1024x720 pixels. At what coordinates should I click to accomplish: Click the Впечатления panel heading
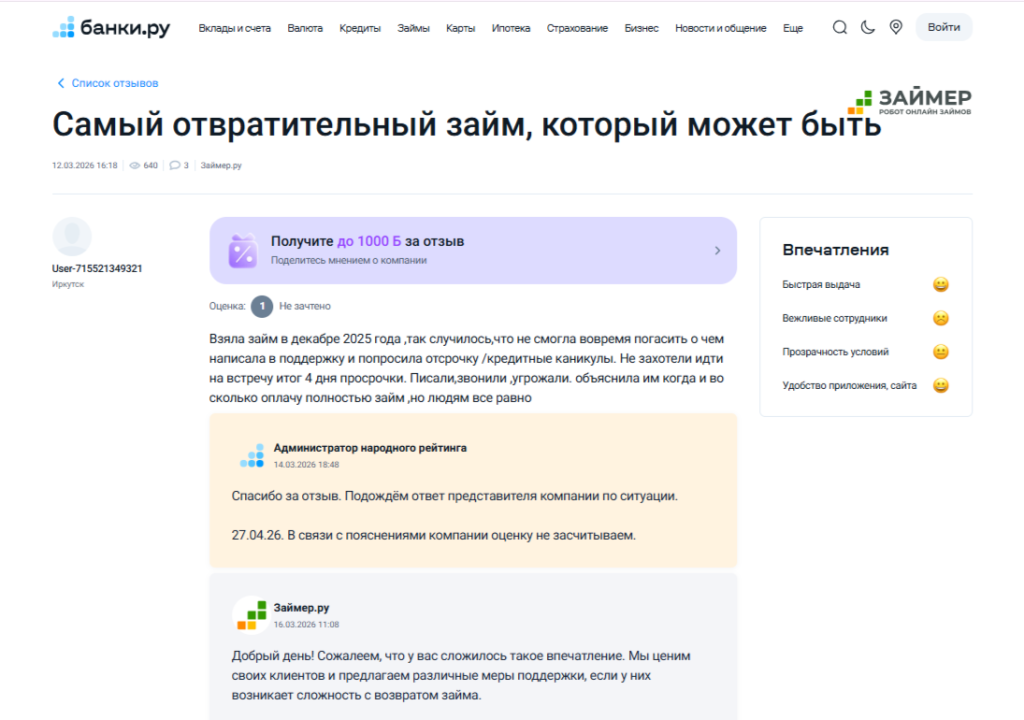point(835,250)
